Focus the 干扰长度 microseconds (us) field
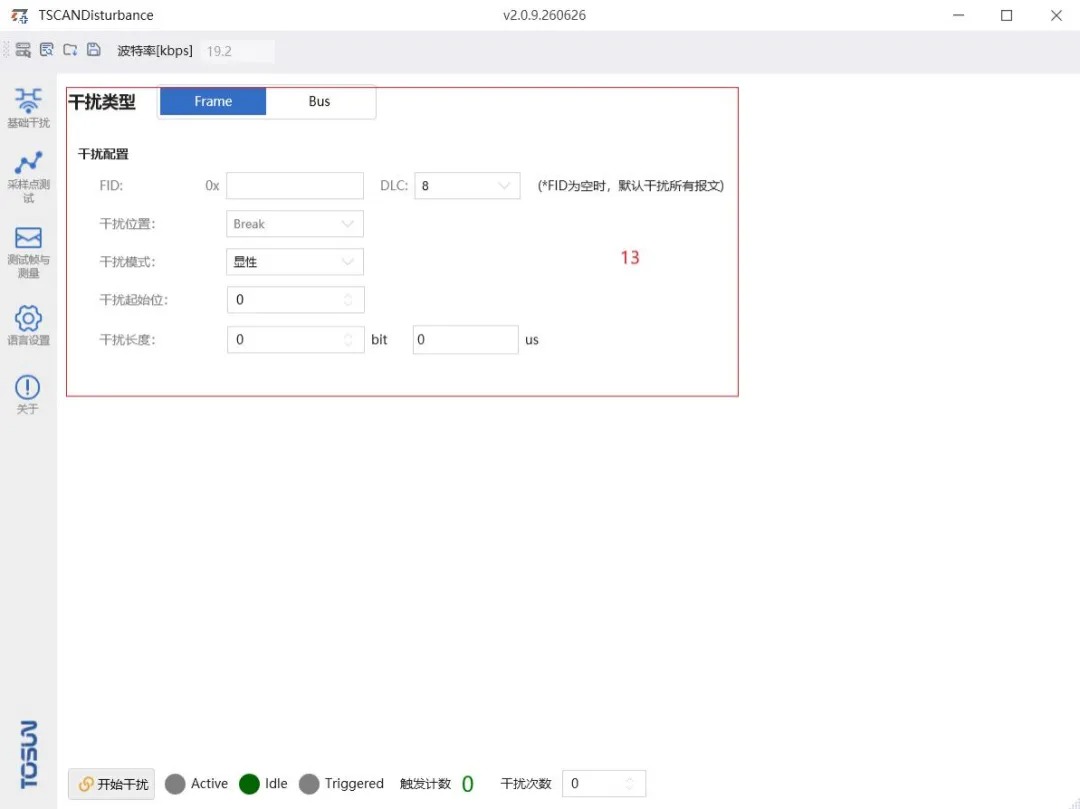 [466, 339]
